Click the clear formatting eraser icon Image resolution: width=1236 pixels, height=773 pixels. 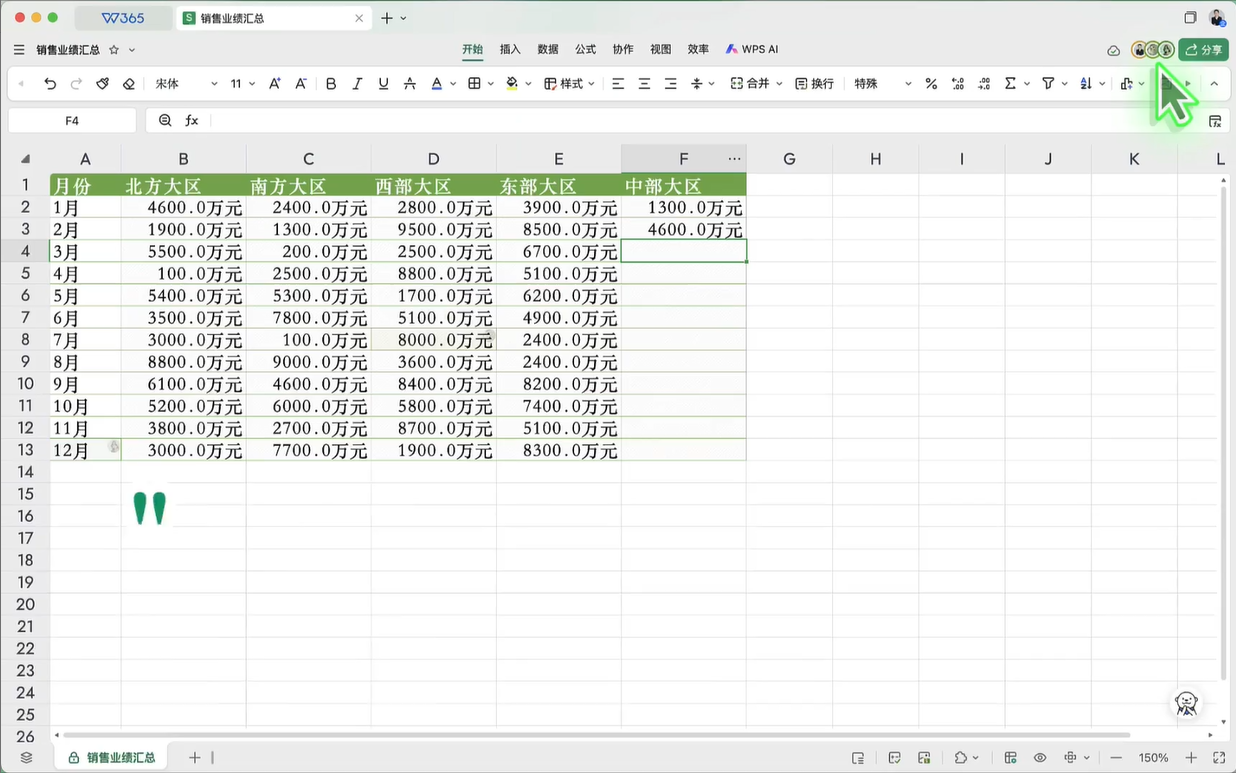coord(129,84)
